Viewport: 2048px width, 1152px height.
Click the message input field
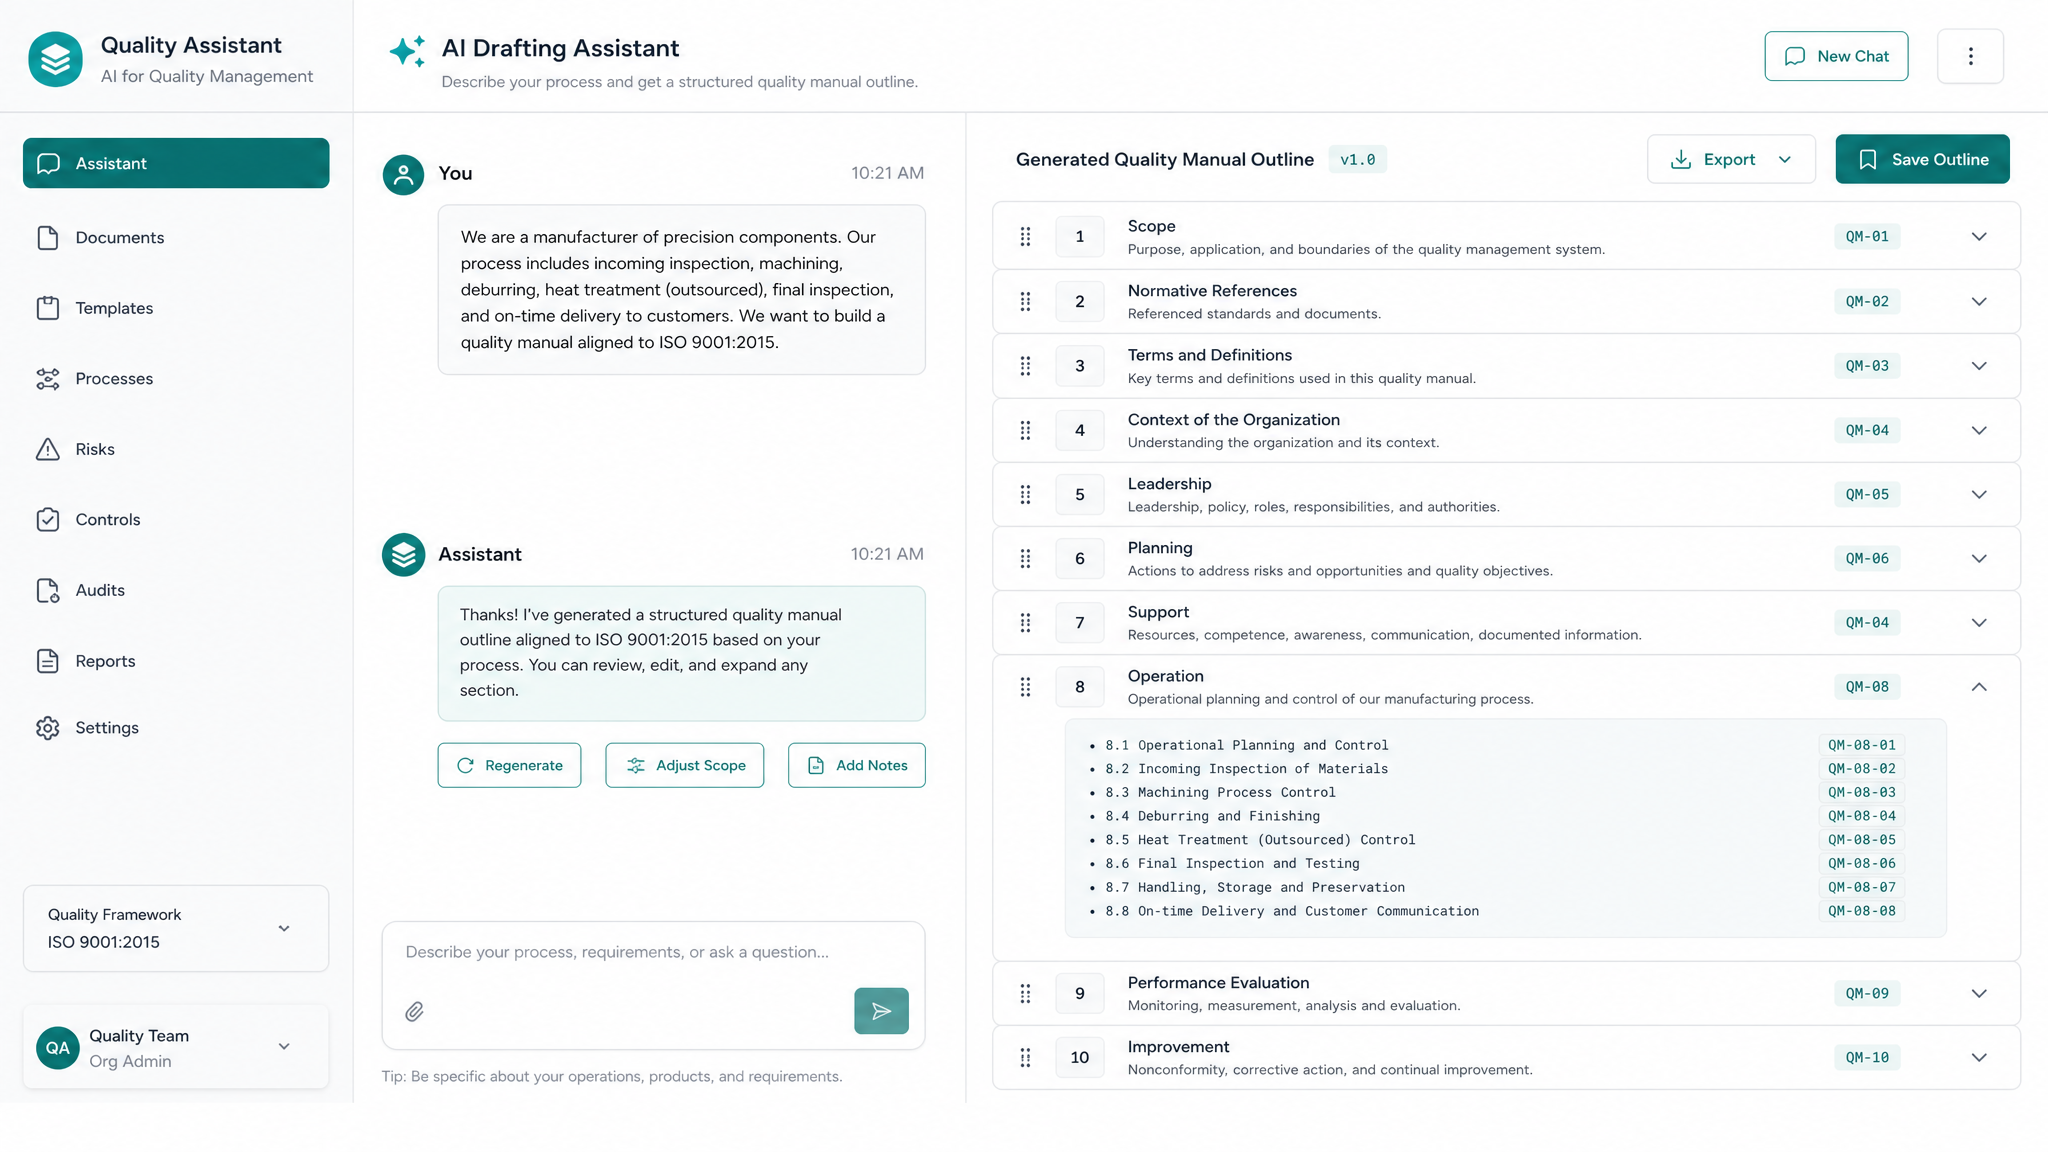653,952
